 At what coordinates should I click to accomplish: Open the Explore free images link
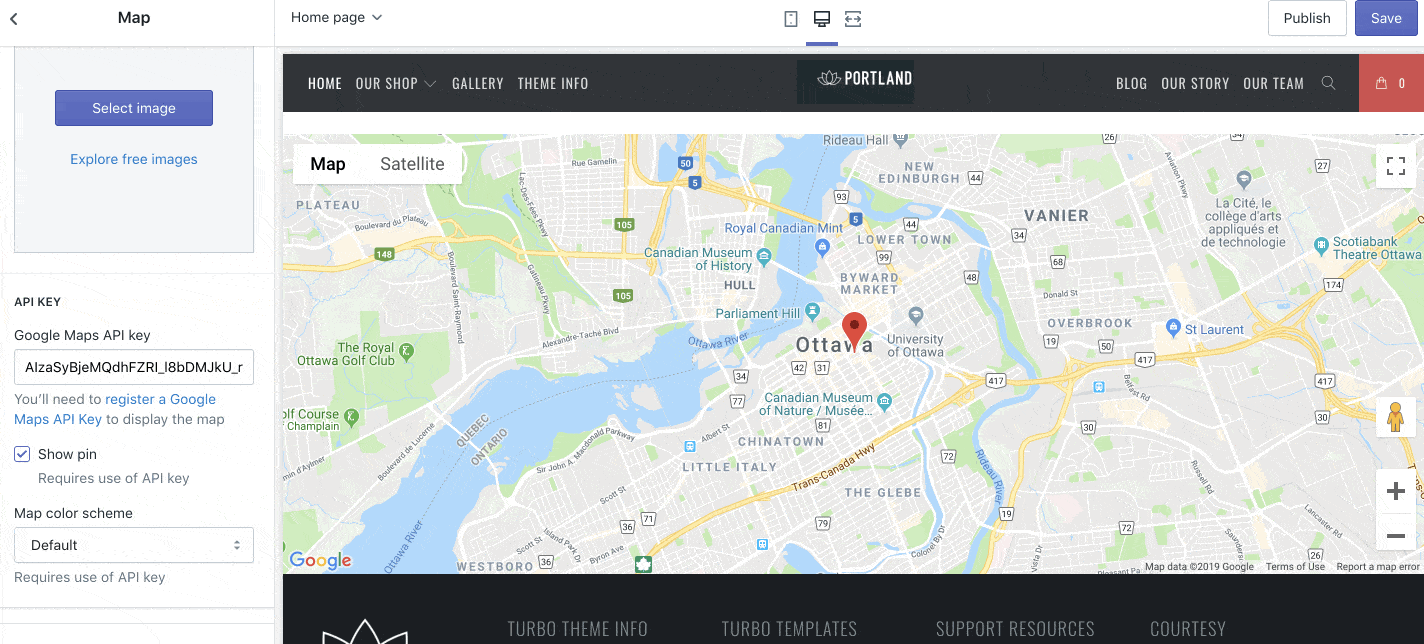(x=134, y=159)
